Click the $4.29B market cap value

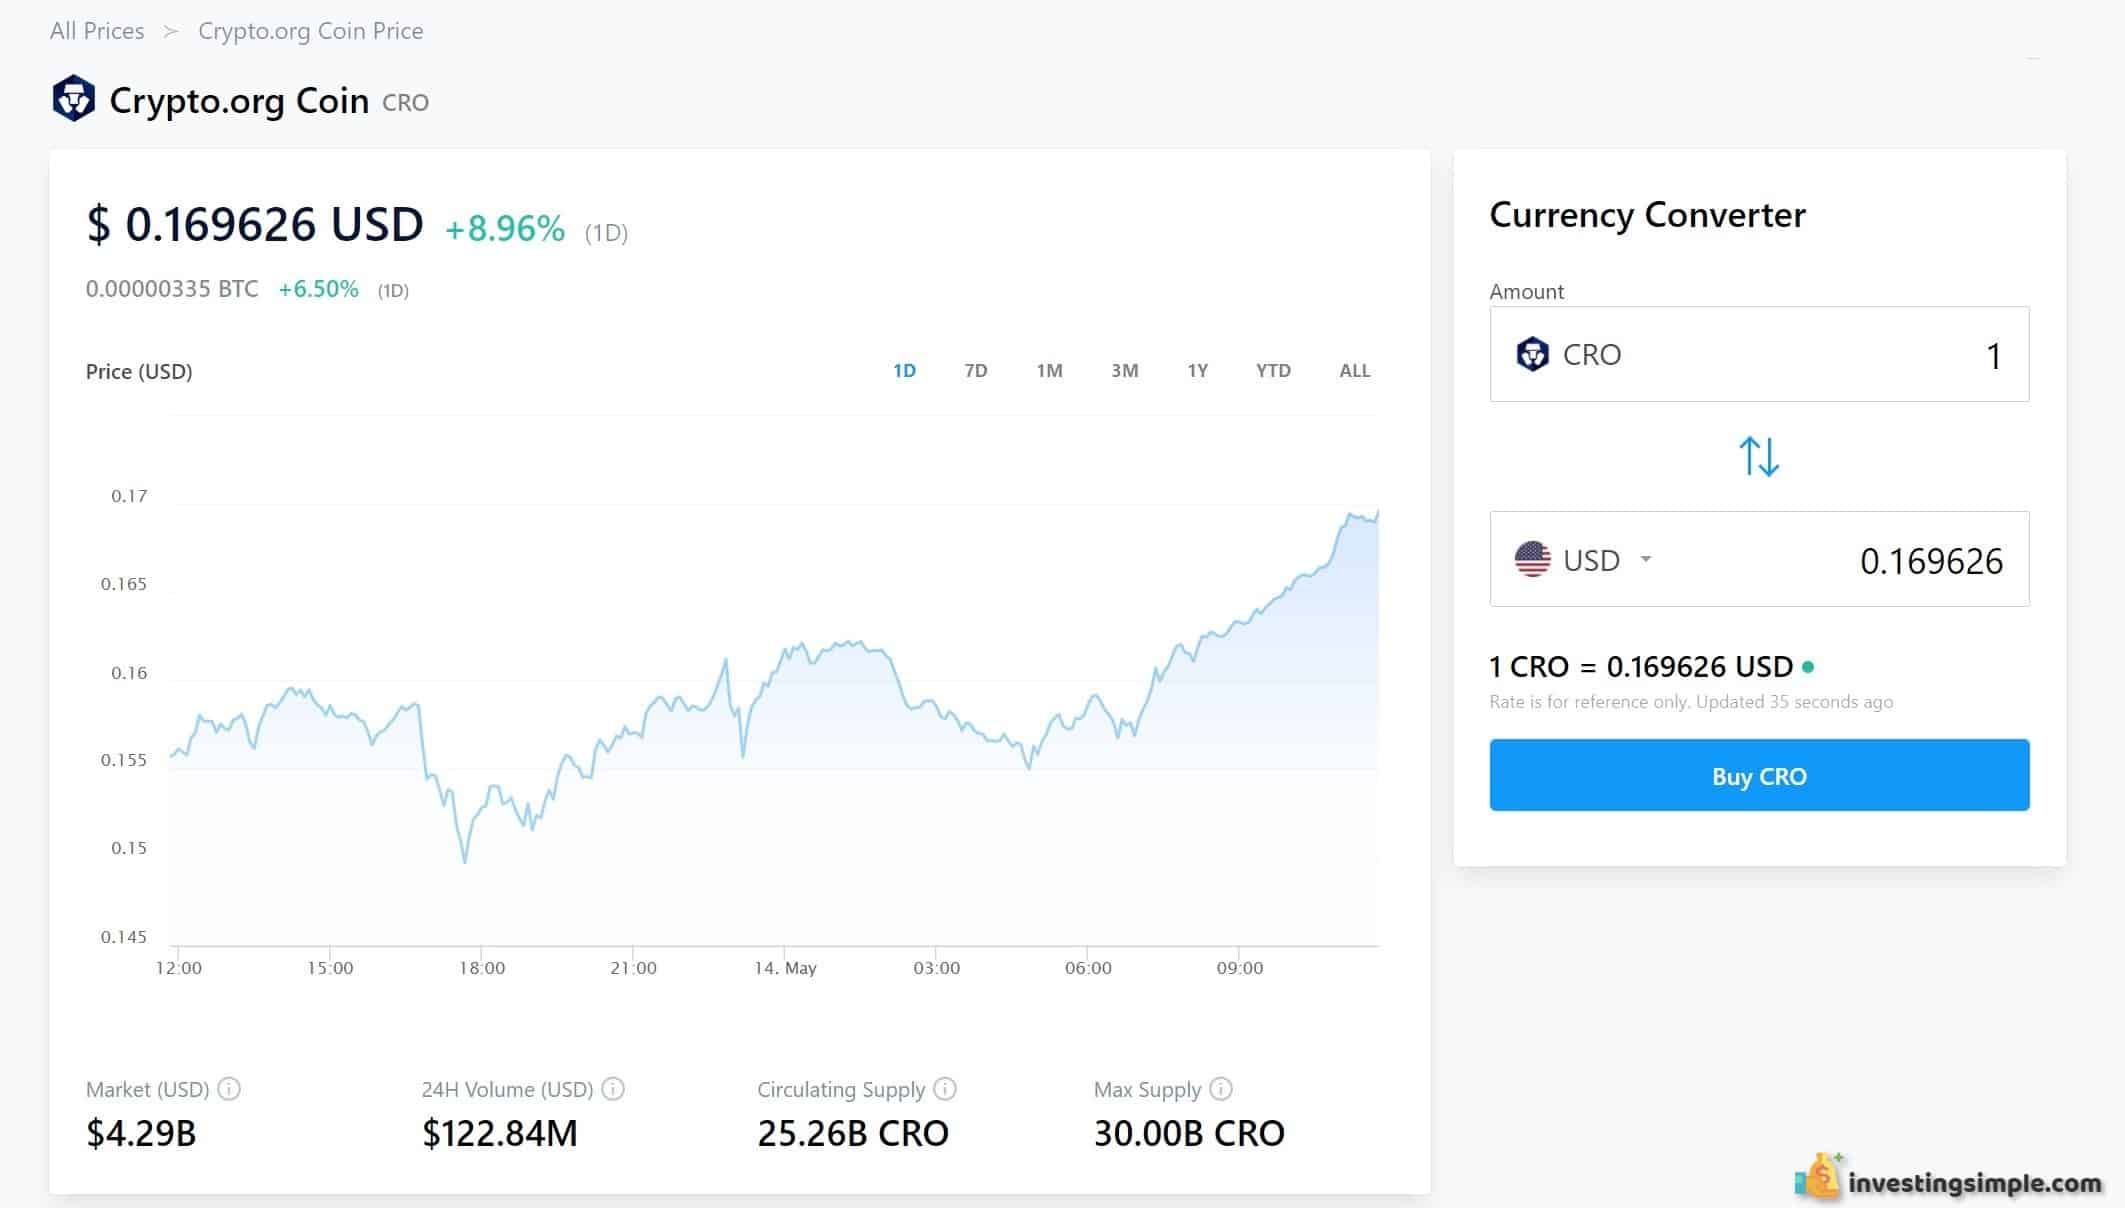click(x=141, y=1133)
